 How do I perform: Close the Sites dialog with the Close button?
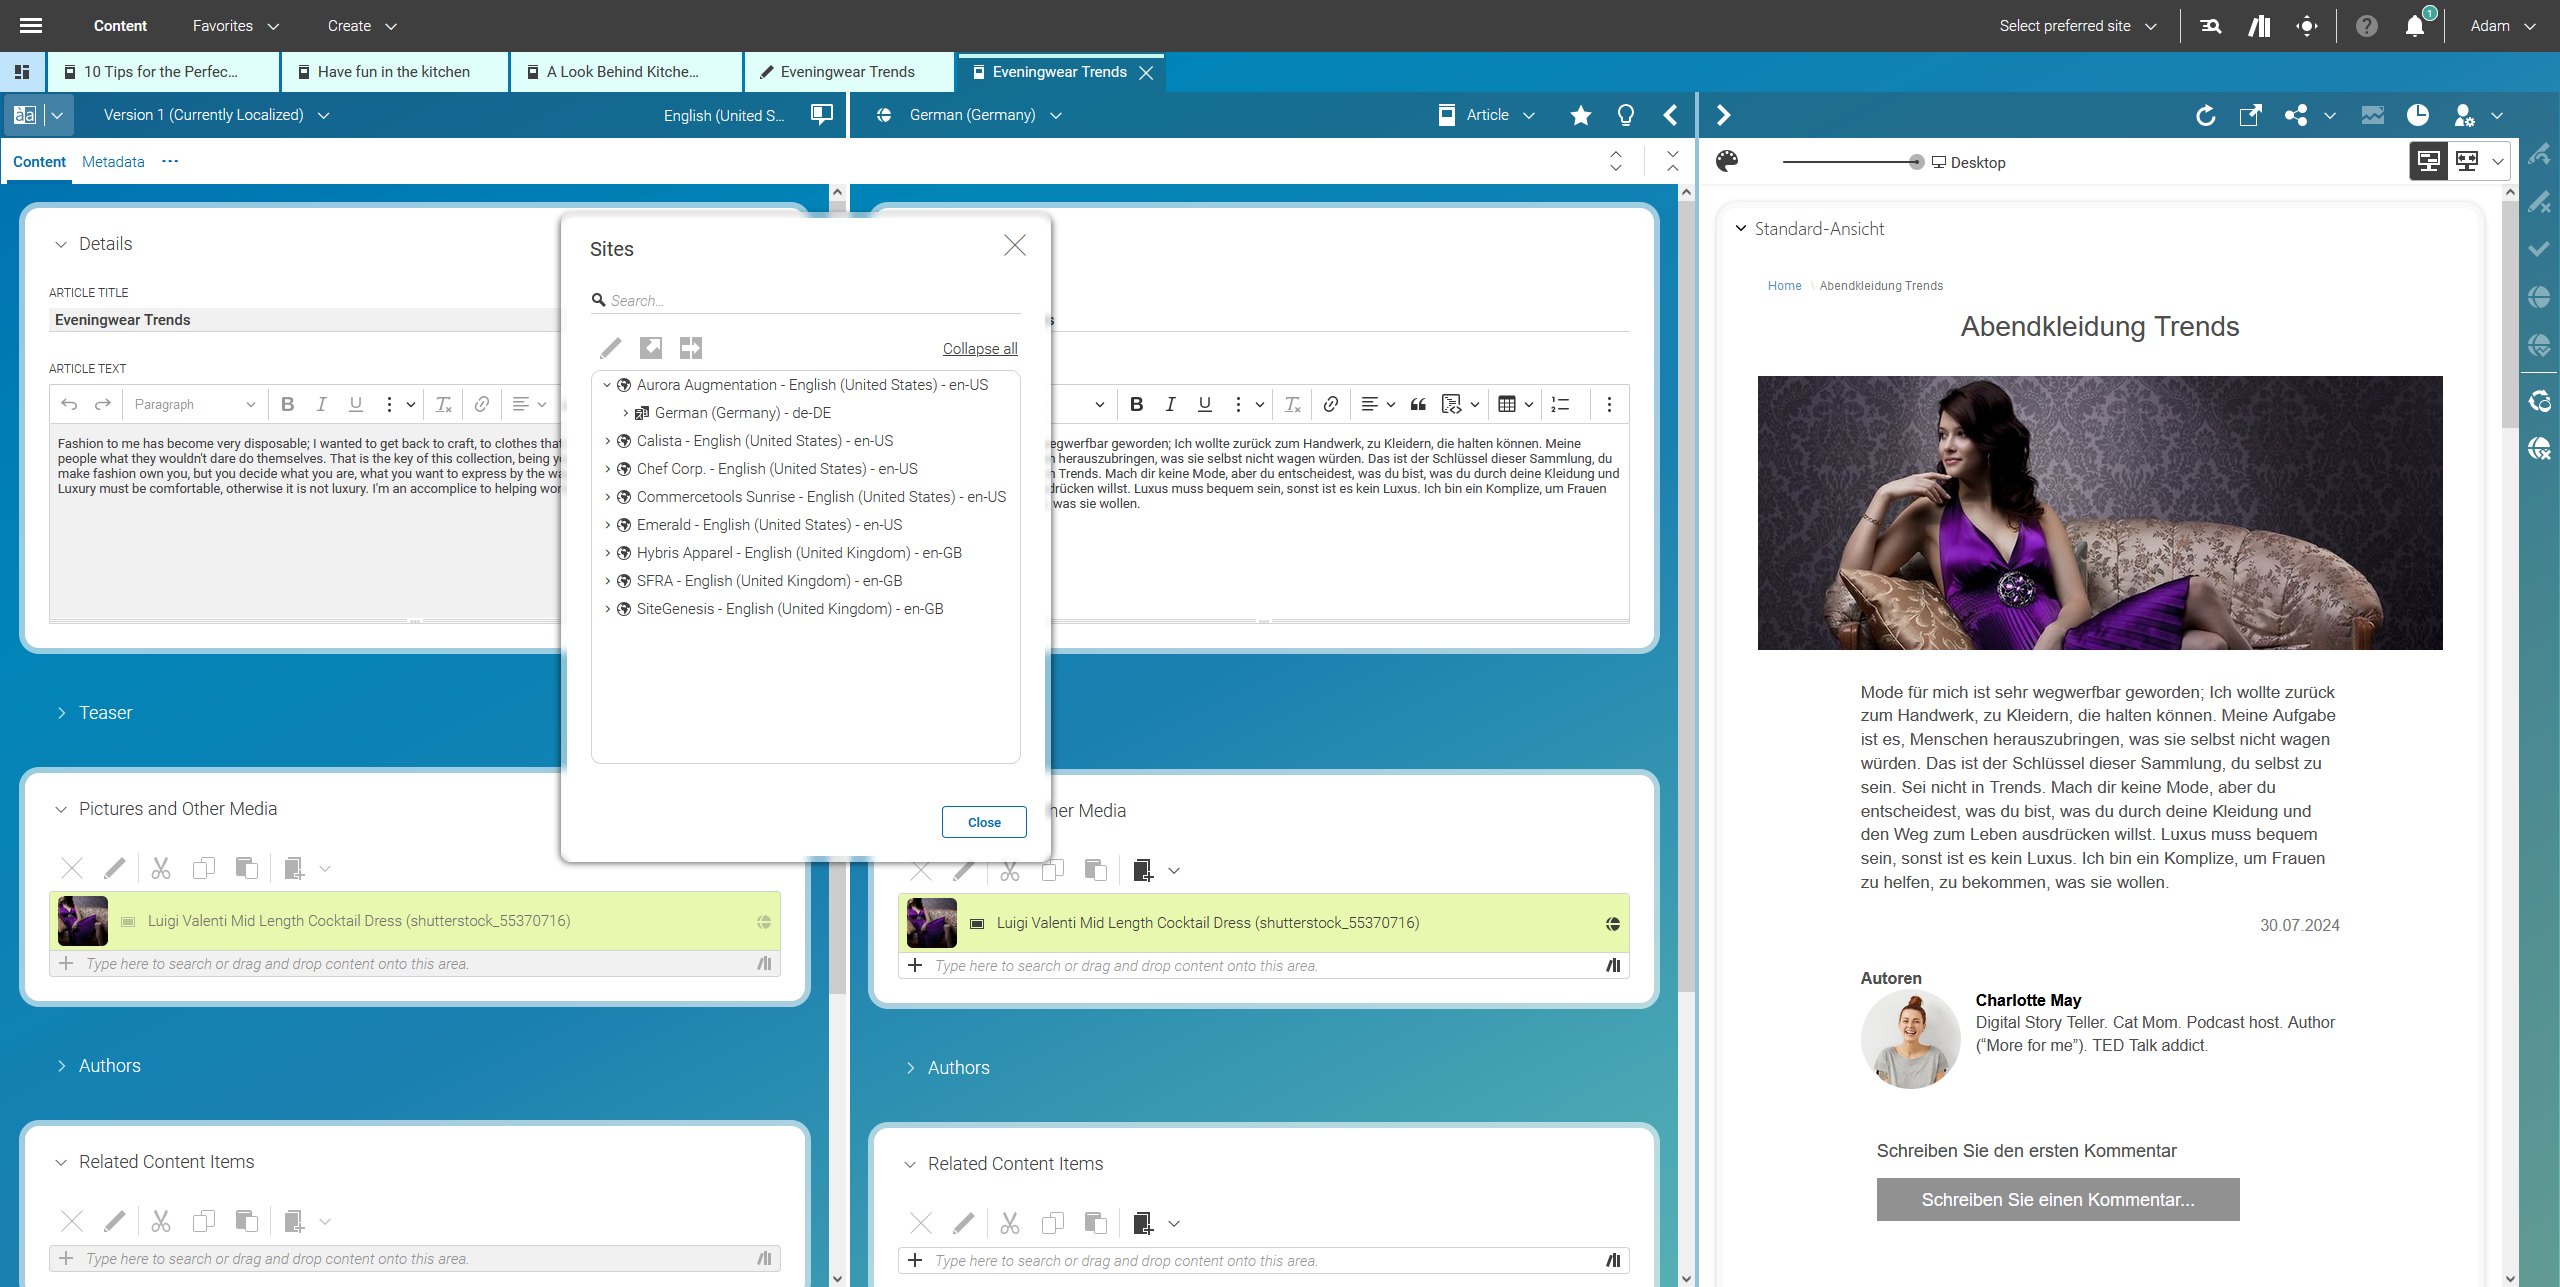coord(983,821)
